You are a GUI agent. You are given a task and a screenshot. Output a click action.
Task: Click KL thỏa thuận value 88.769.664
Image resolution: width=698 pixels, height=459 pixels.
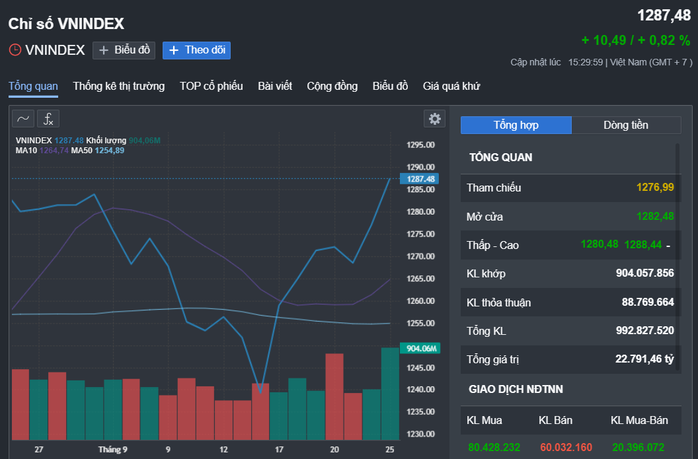pyautogui.click(x=648, y=302)
